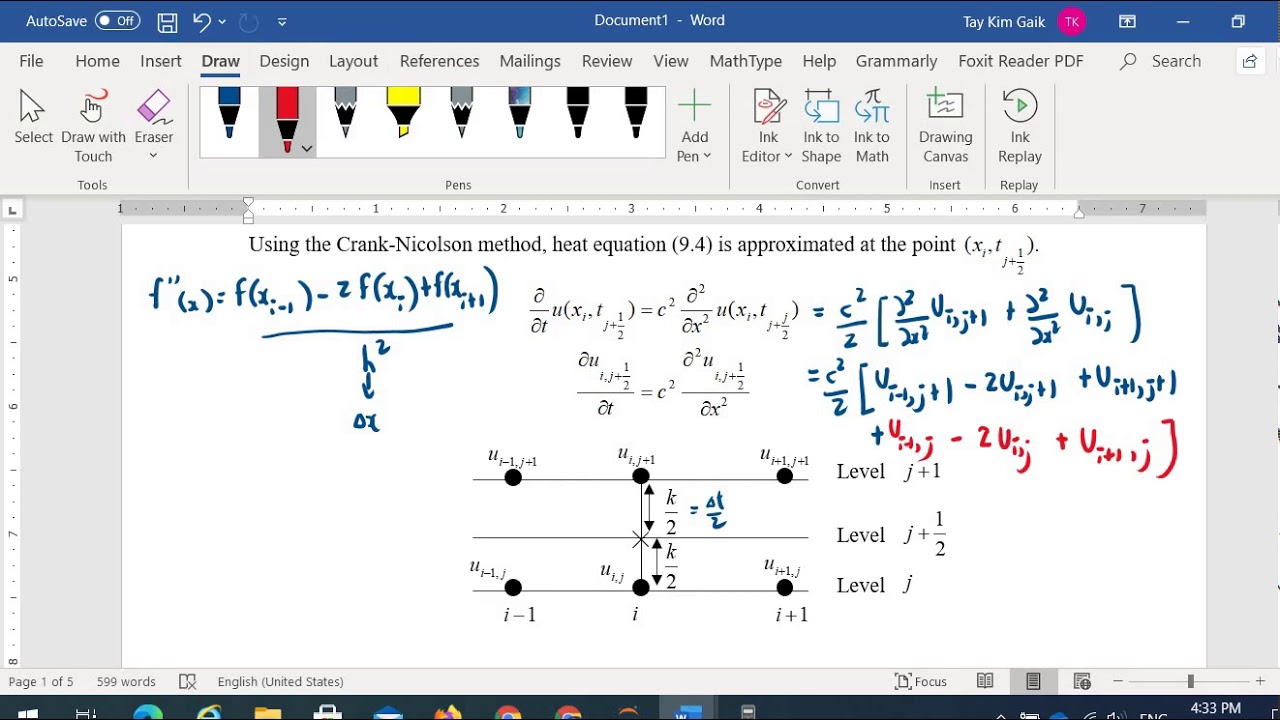Image resolution: width=1280 pixels, height=720 pixels.
Task: Open the File menu
Action: tap(31, 61)
